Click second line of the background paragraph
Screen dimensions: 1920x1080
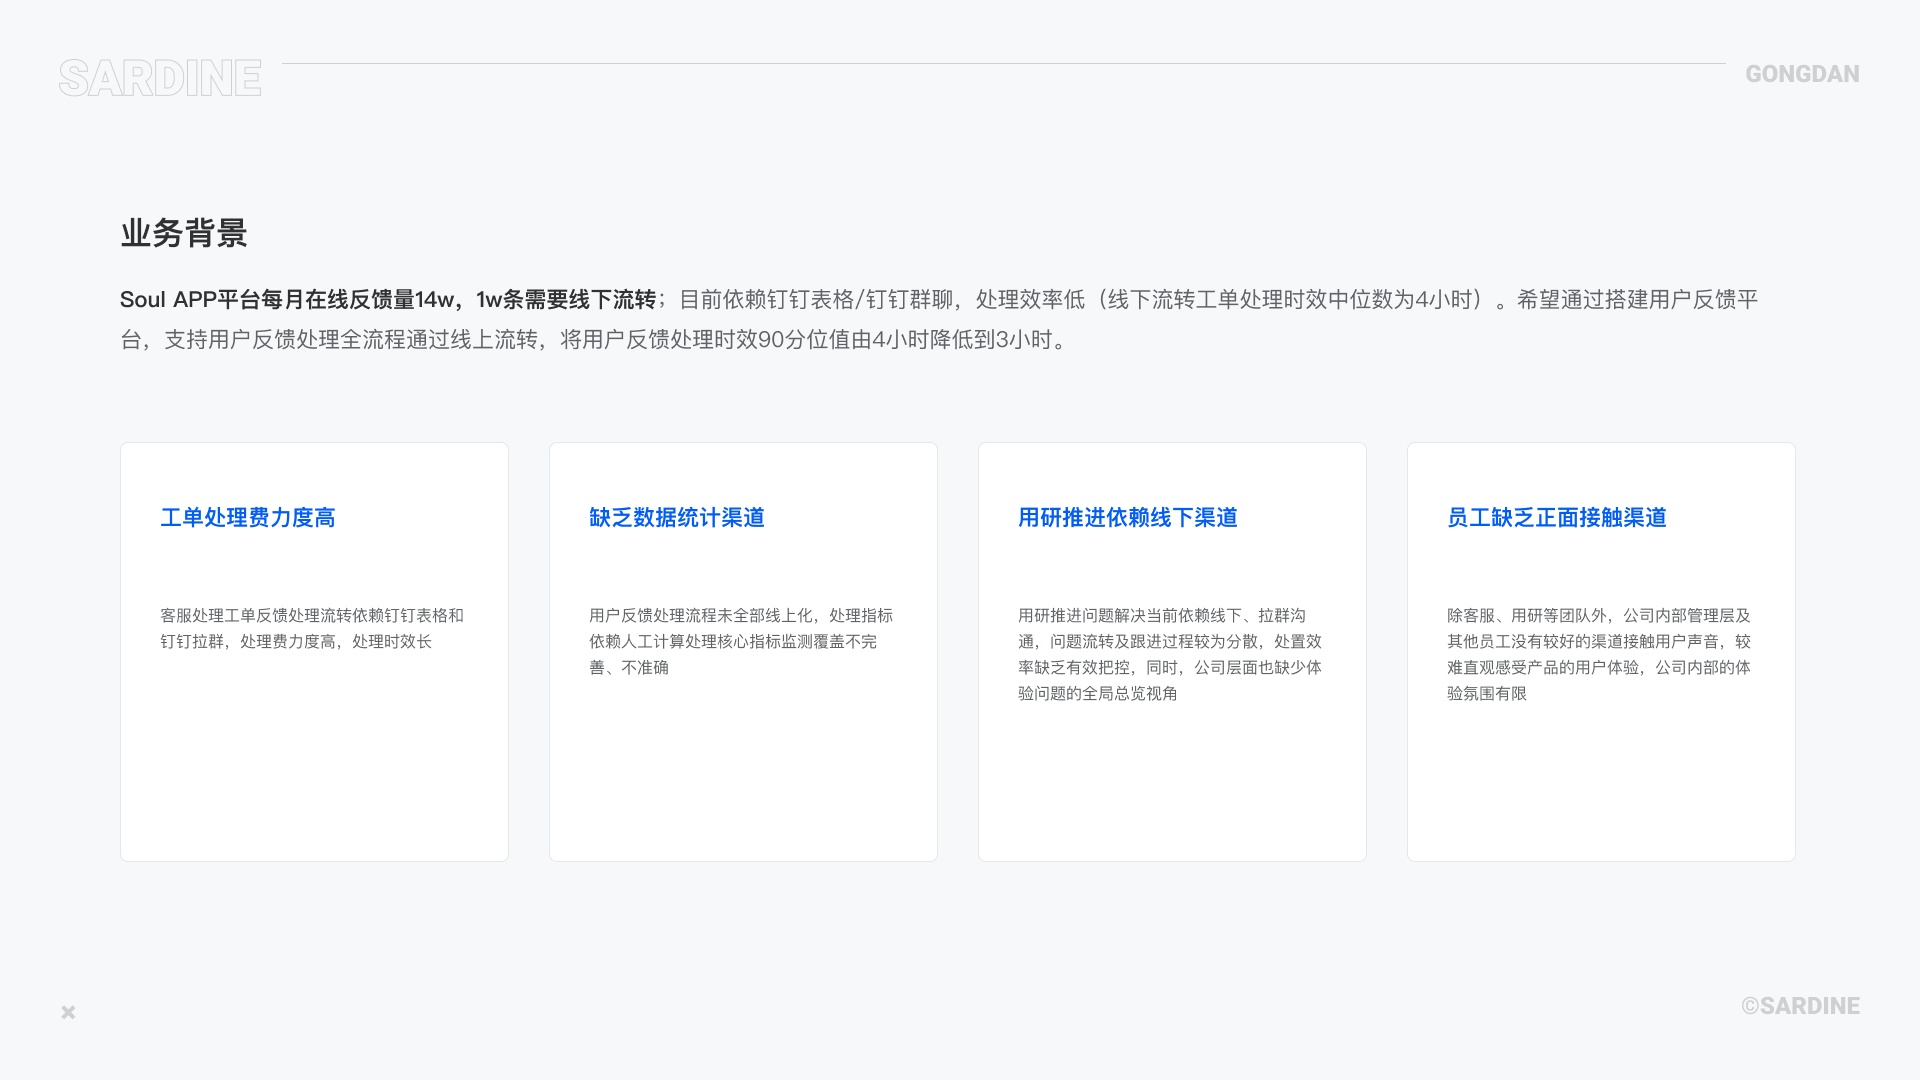[x=594, y=340]
